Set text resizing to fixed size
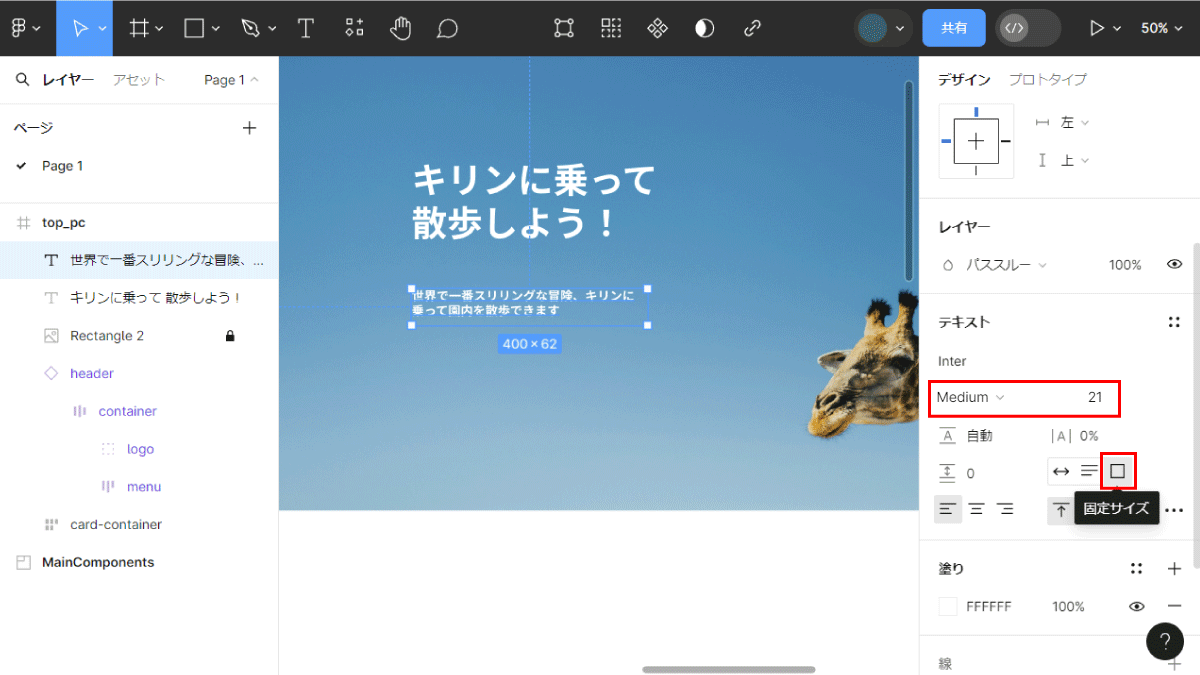 (x=1118, y=471)
